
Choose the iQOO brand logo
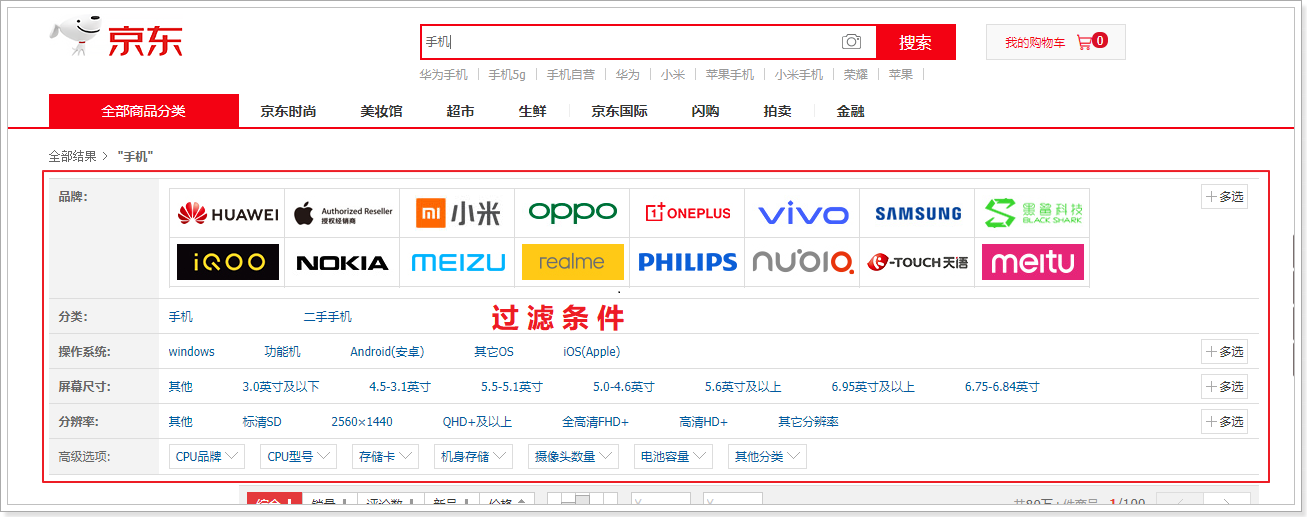pyautogui.click(x=227, y=262)
